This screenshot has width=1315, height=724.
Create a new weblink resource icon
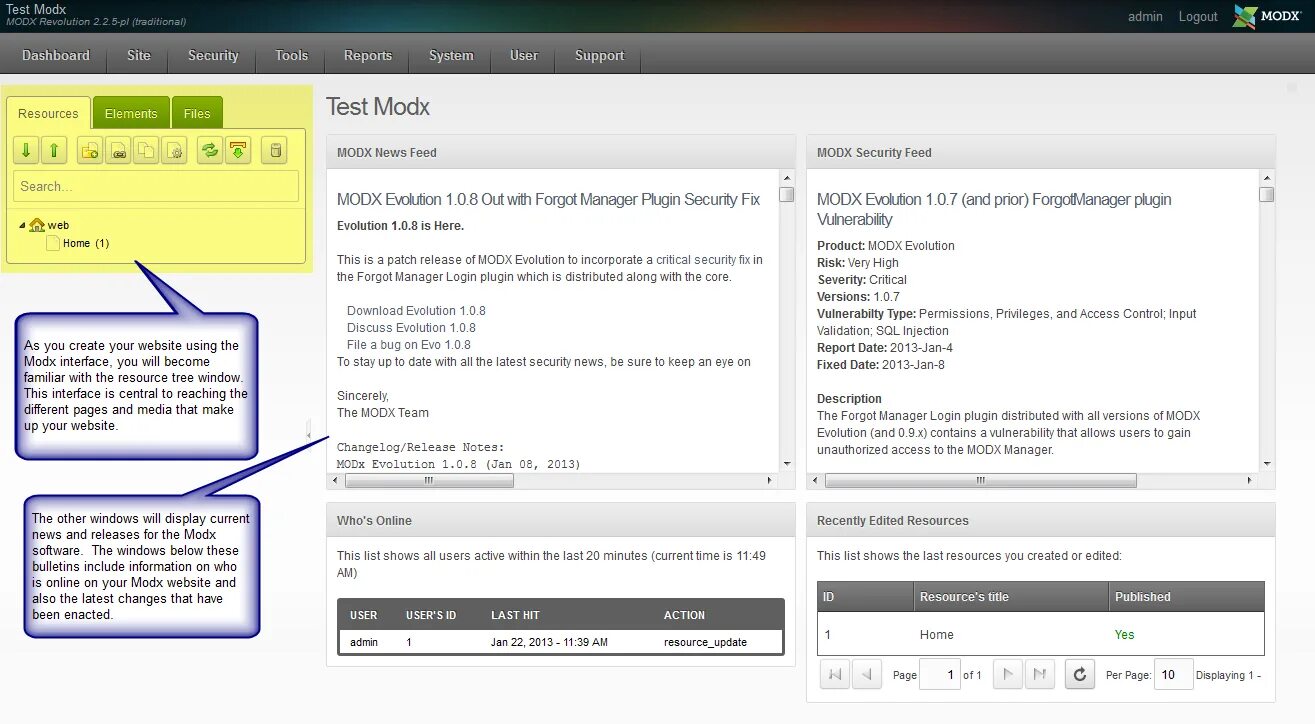118,150
